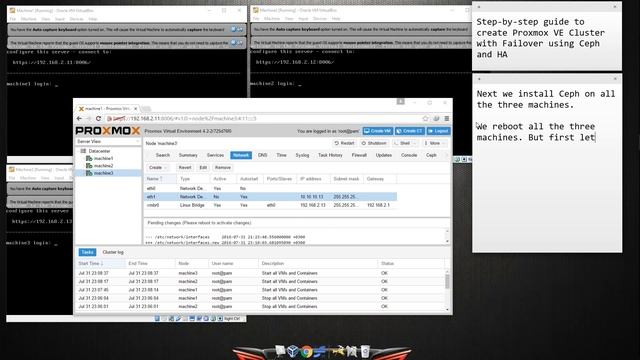Open the Console tab
The width and height of the screenshot is (640, 360).
coord(409,155)
